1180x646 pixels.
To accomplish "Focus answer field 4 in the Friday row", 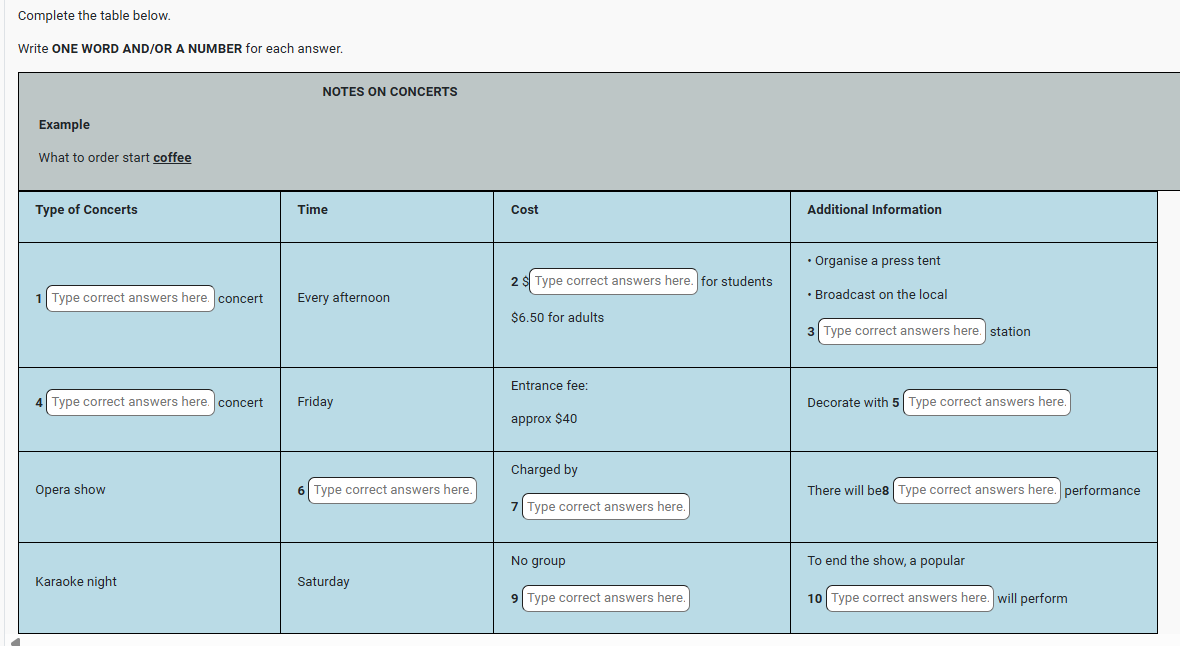I will (130, 402).
